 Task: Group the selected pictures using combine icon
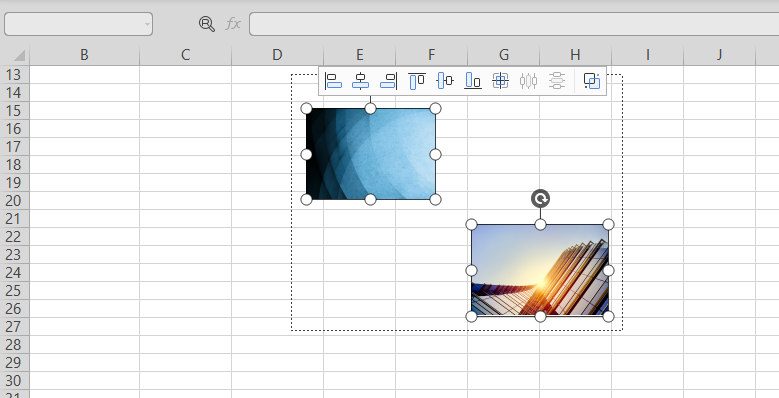(592, 80)
